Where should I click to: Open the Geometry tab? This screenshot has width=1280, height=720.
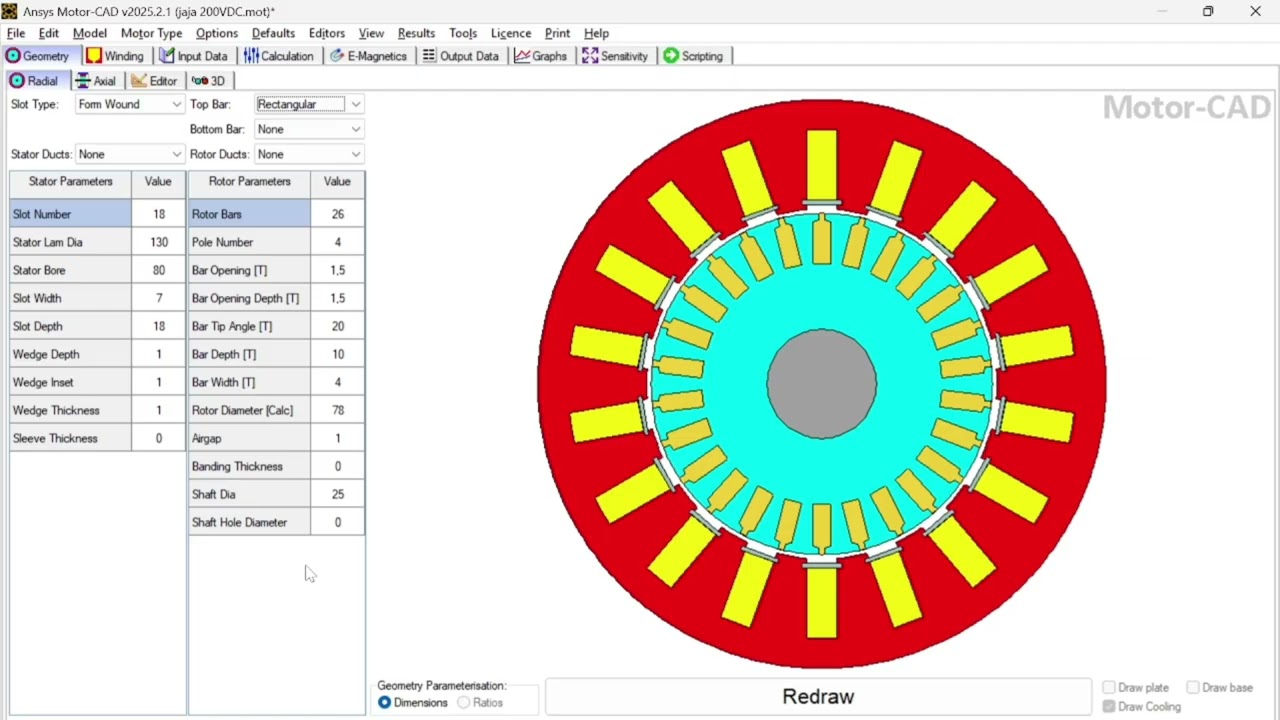(x=38, y=56)
